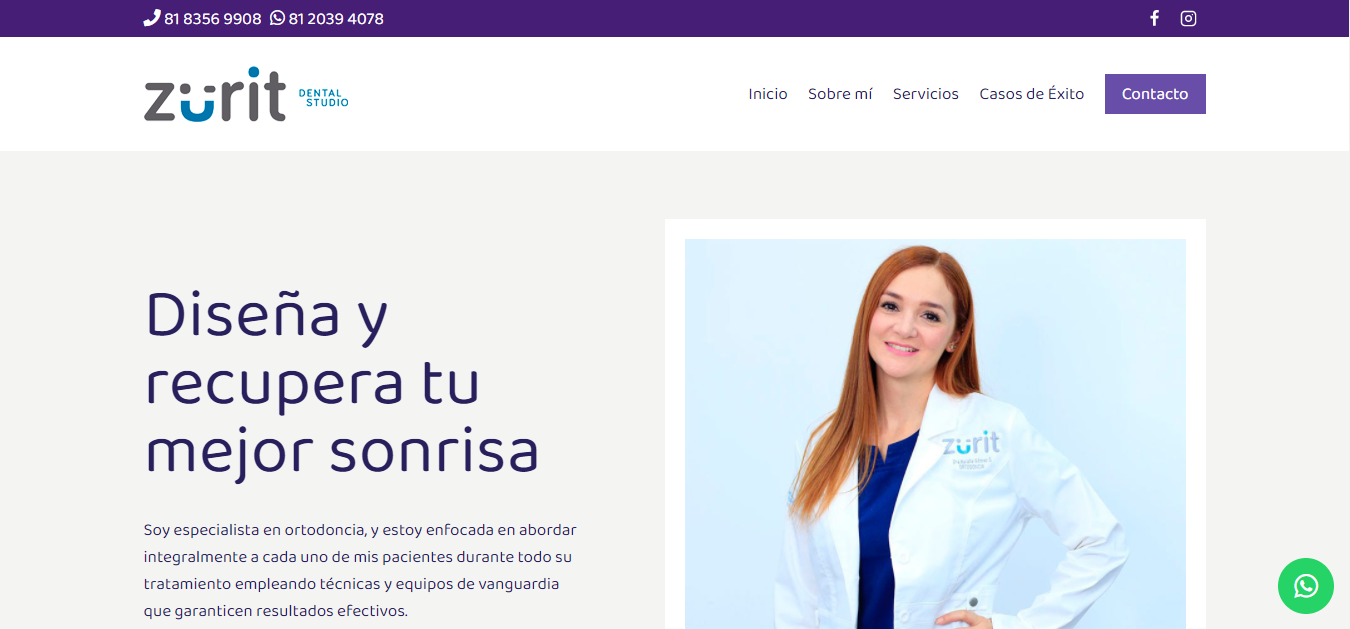This screenshot has width=1350, height=629.
Task: Click the paragraph about ortodoncia specialist
Action: (x=360, y=570)
